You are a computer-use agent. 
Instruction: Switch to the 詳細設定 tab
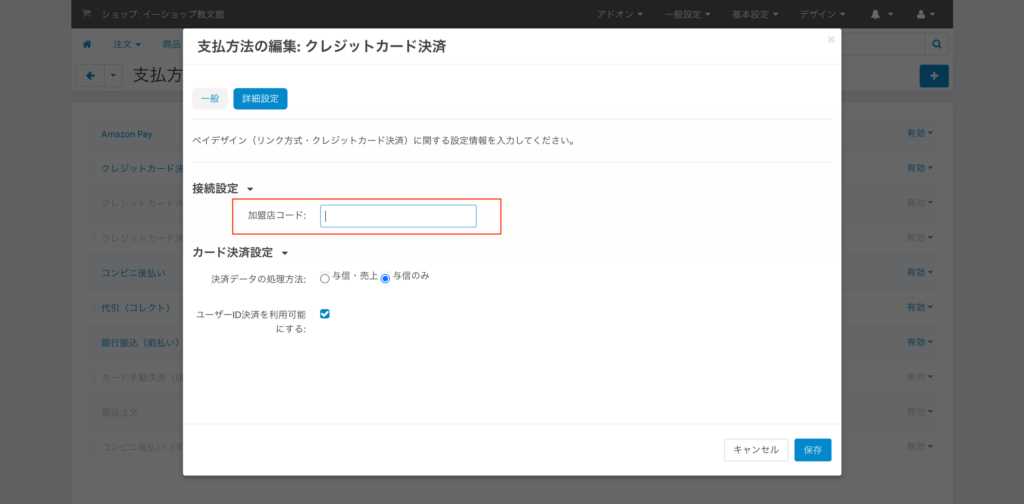pos(260,98)
